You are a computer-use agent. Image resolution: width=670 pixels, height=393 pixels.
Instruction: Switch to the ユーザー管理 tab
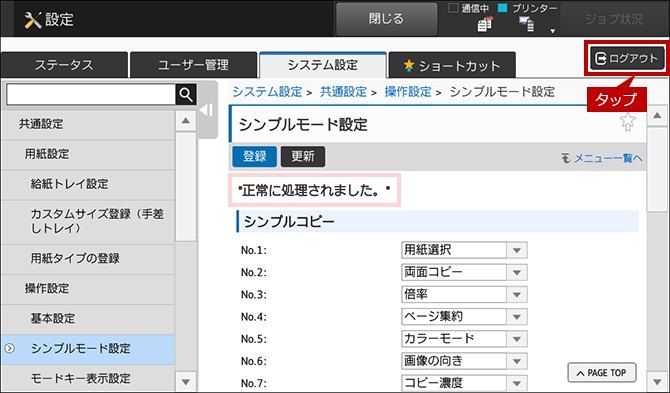pos(193,65)
